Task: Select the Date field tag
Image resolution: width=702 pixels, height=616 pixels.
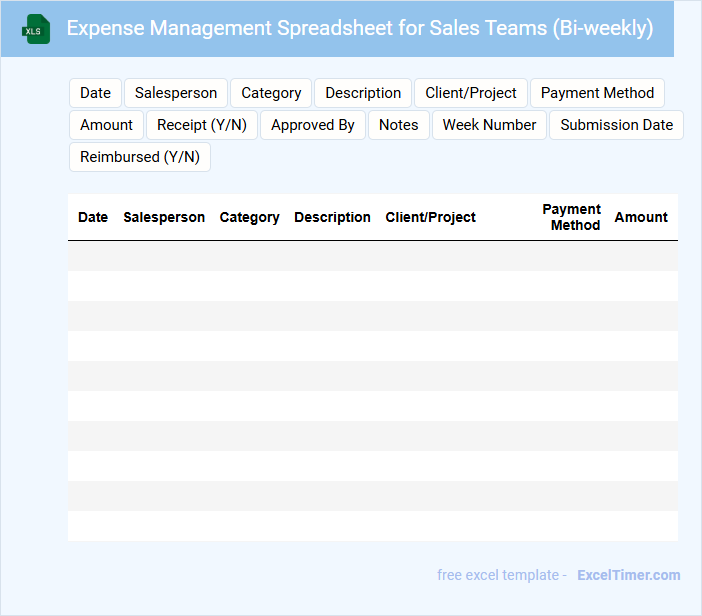Action: 95,93
